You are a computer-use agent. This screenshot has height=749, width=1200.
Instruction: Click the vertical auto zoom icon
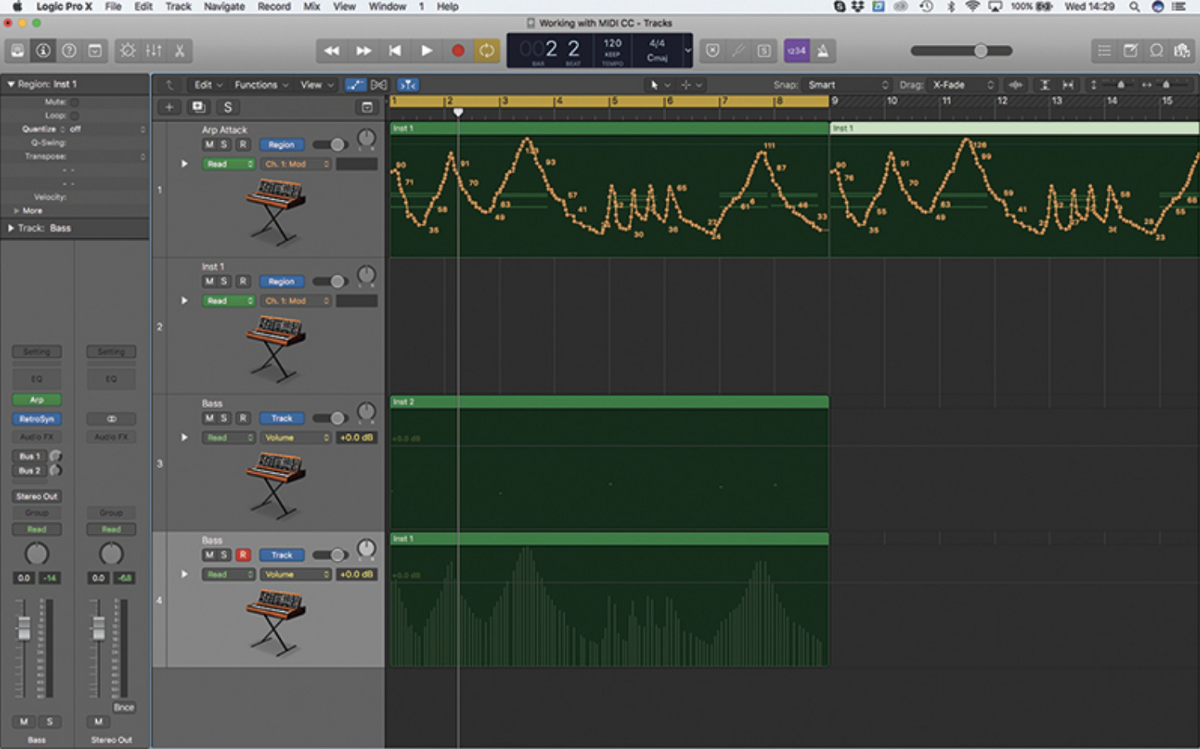coord(1044,85)
